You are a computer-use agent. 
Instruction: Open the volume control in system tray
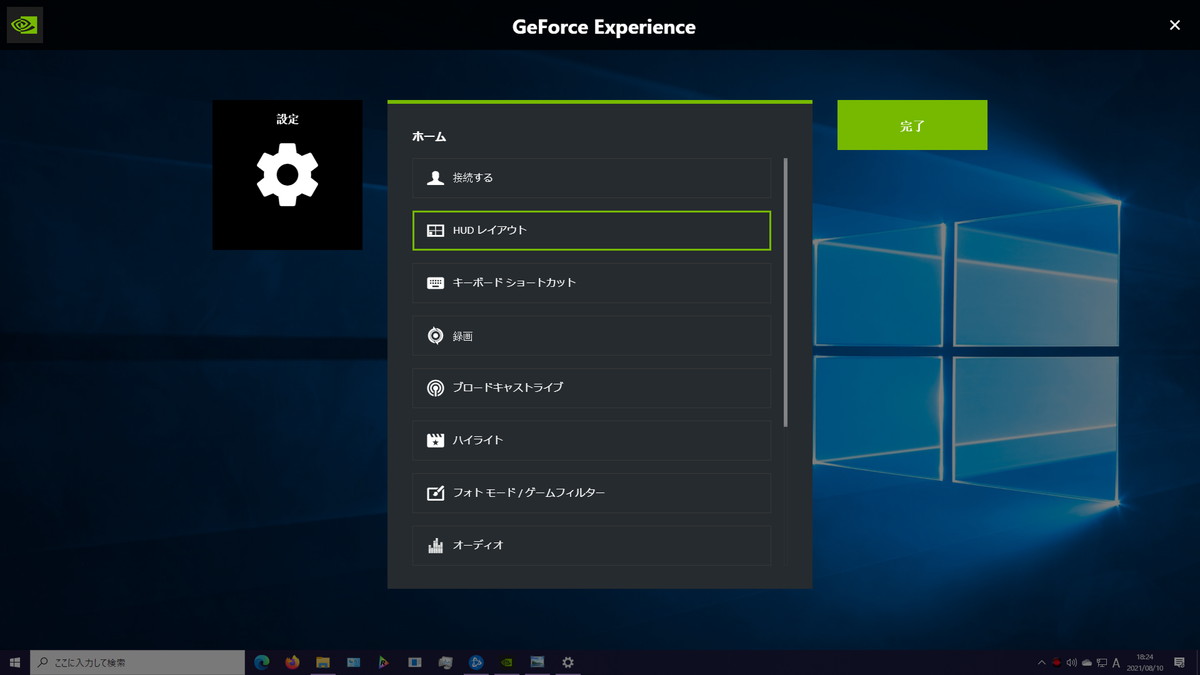pos(1072,663)
